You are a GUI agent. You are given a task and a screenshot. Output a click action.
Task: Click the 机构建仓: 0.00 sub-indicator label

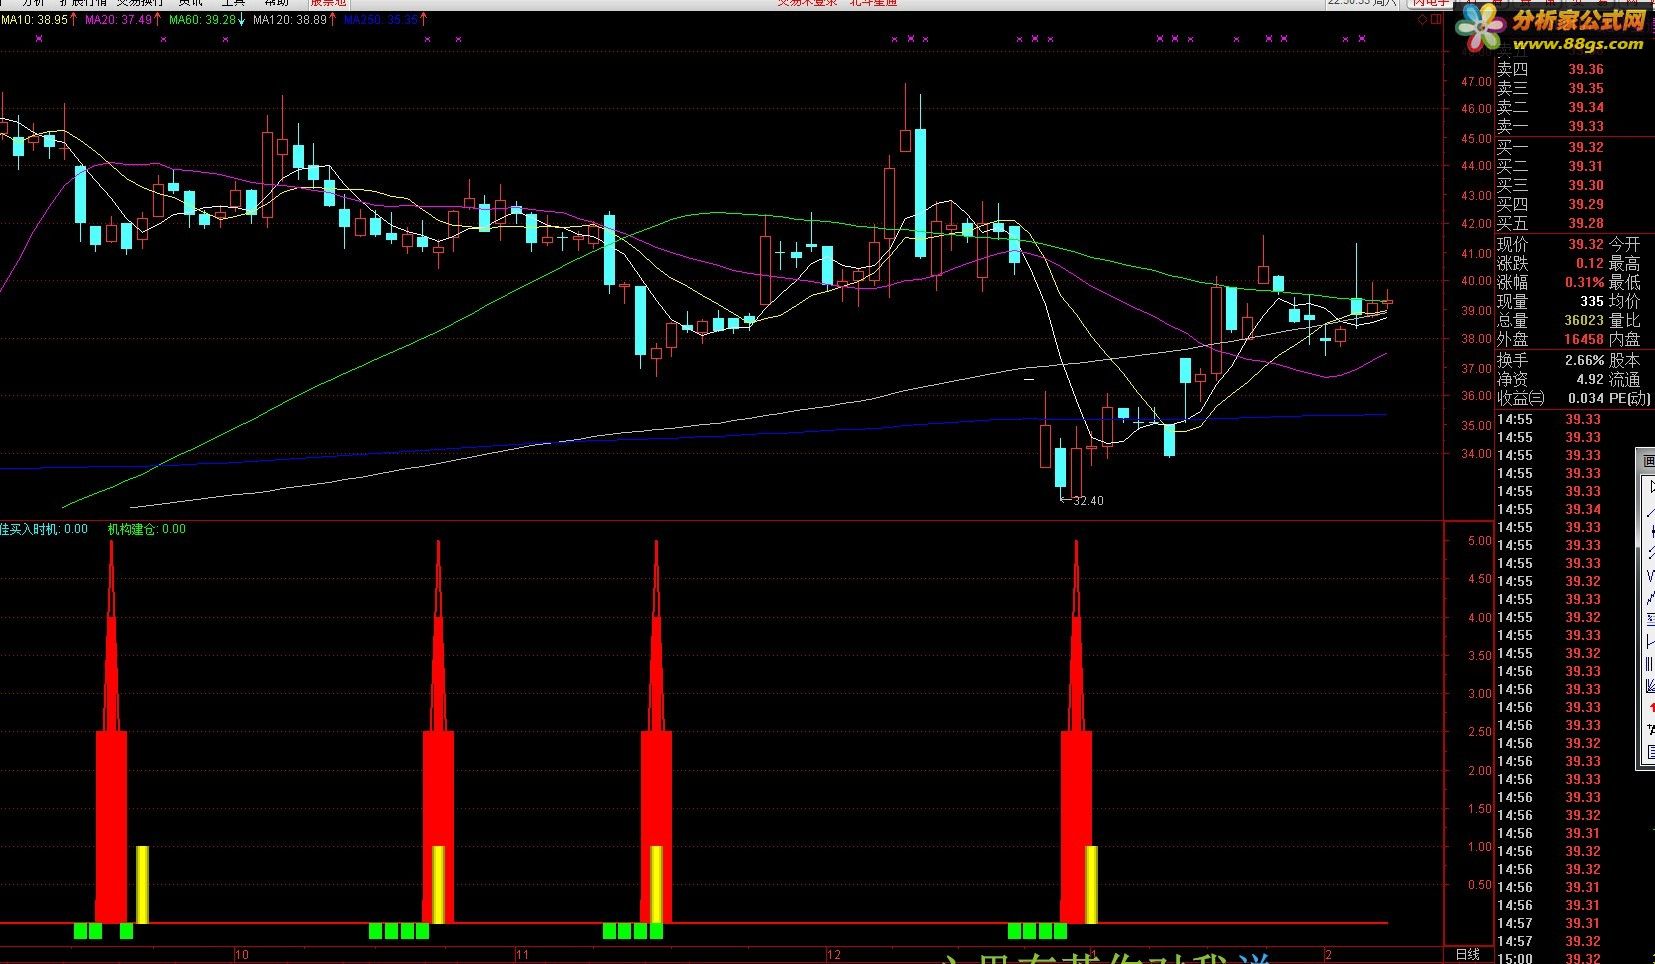(x=147, y=529)
